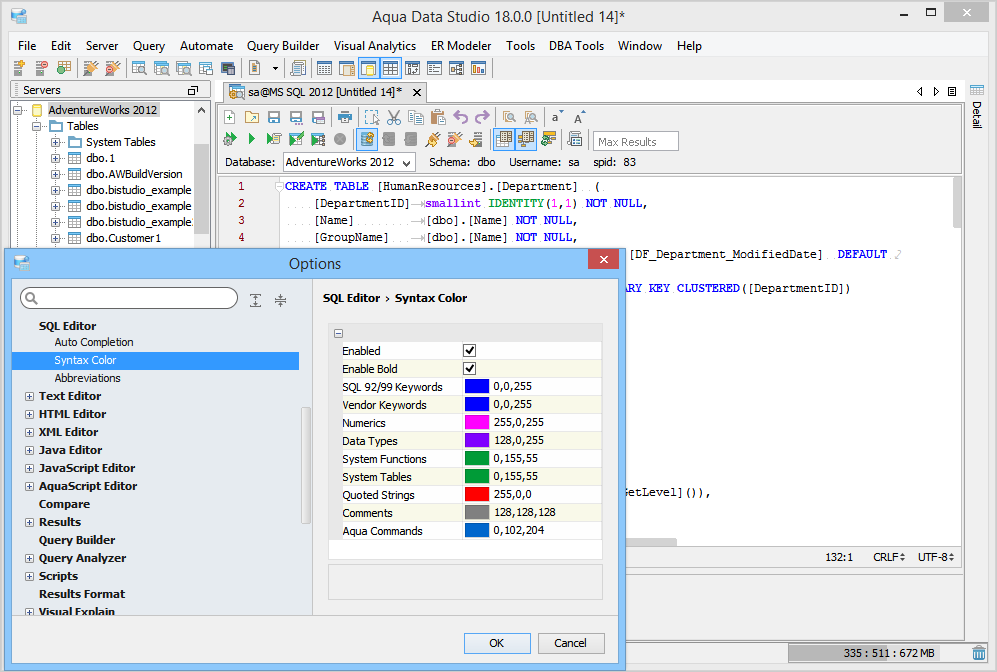
Task: Click the Find magnifier icon in editor toolbar
Action: 509,118
